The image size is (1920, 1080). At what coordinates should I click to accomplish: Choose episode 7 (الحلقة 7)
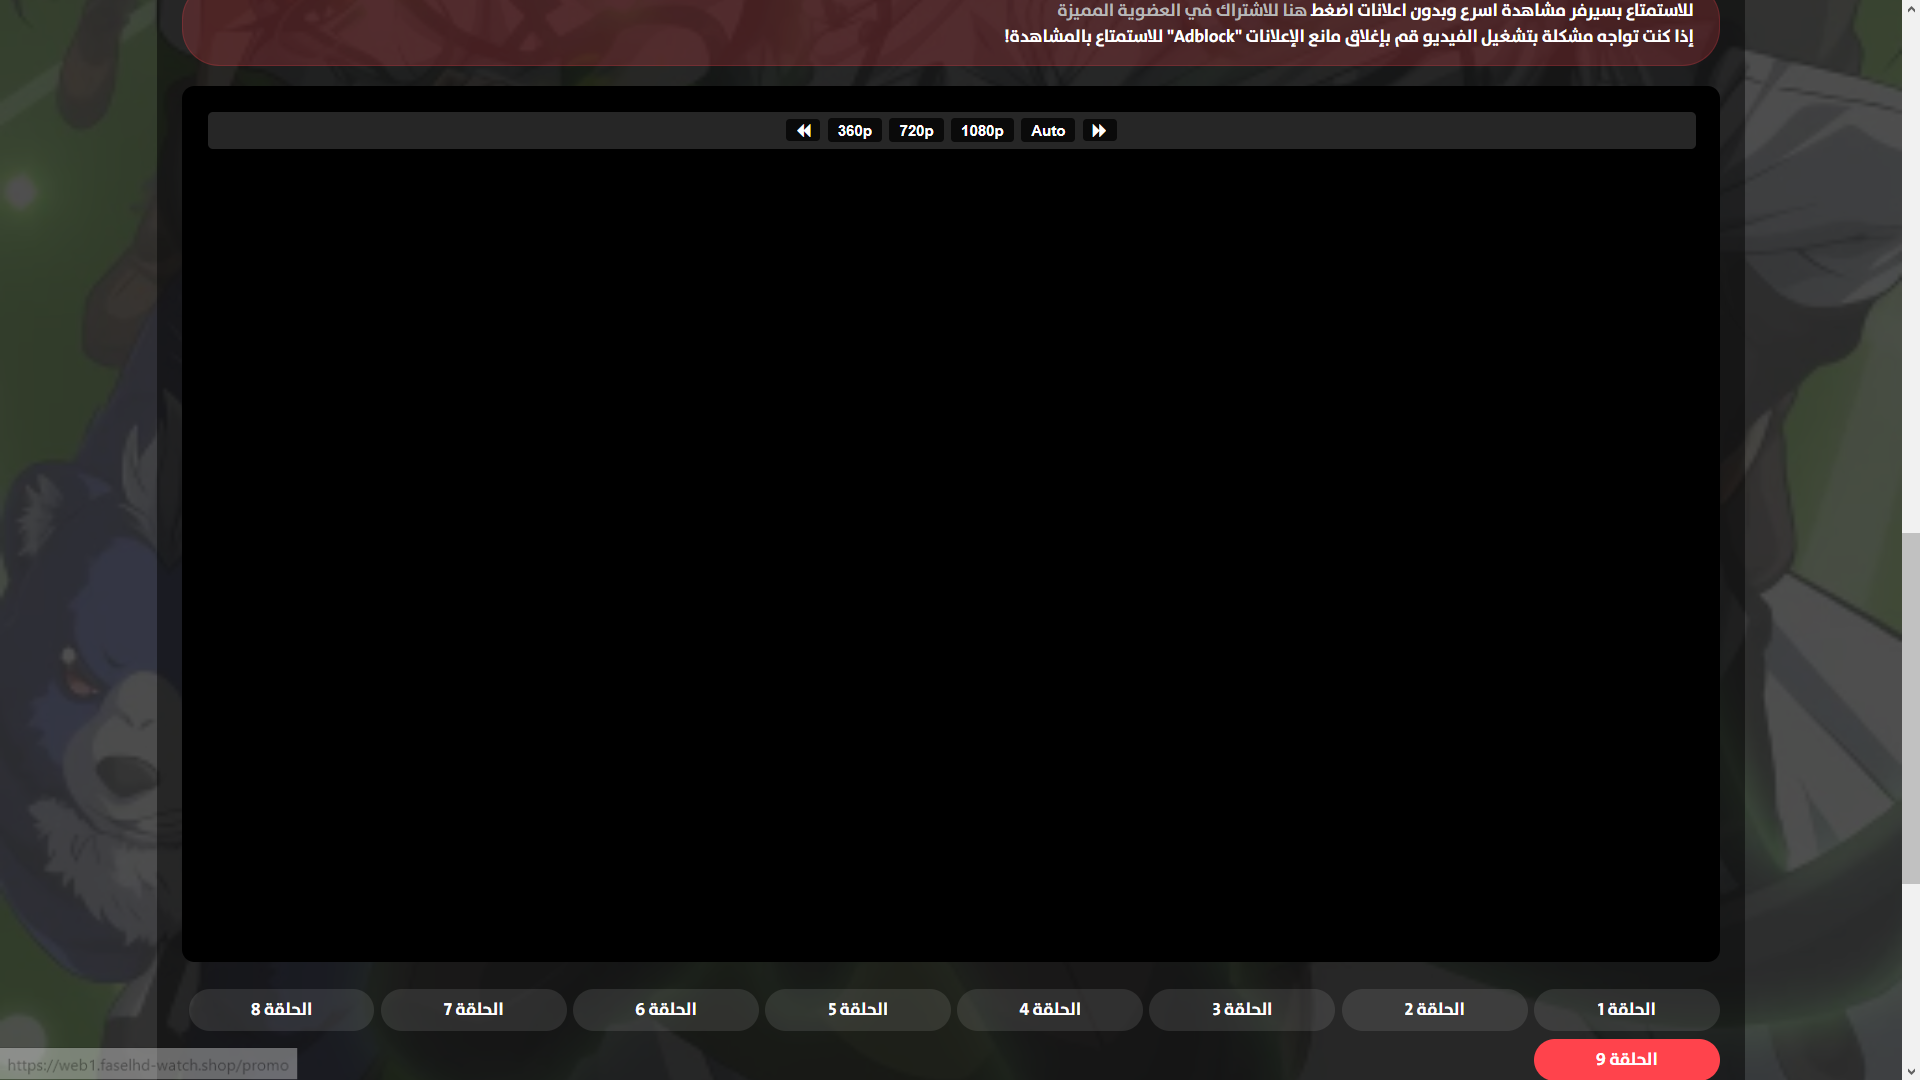474,1009
